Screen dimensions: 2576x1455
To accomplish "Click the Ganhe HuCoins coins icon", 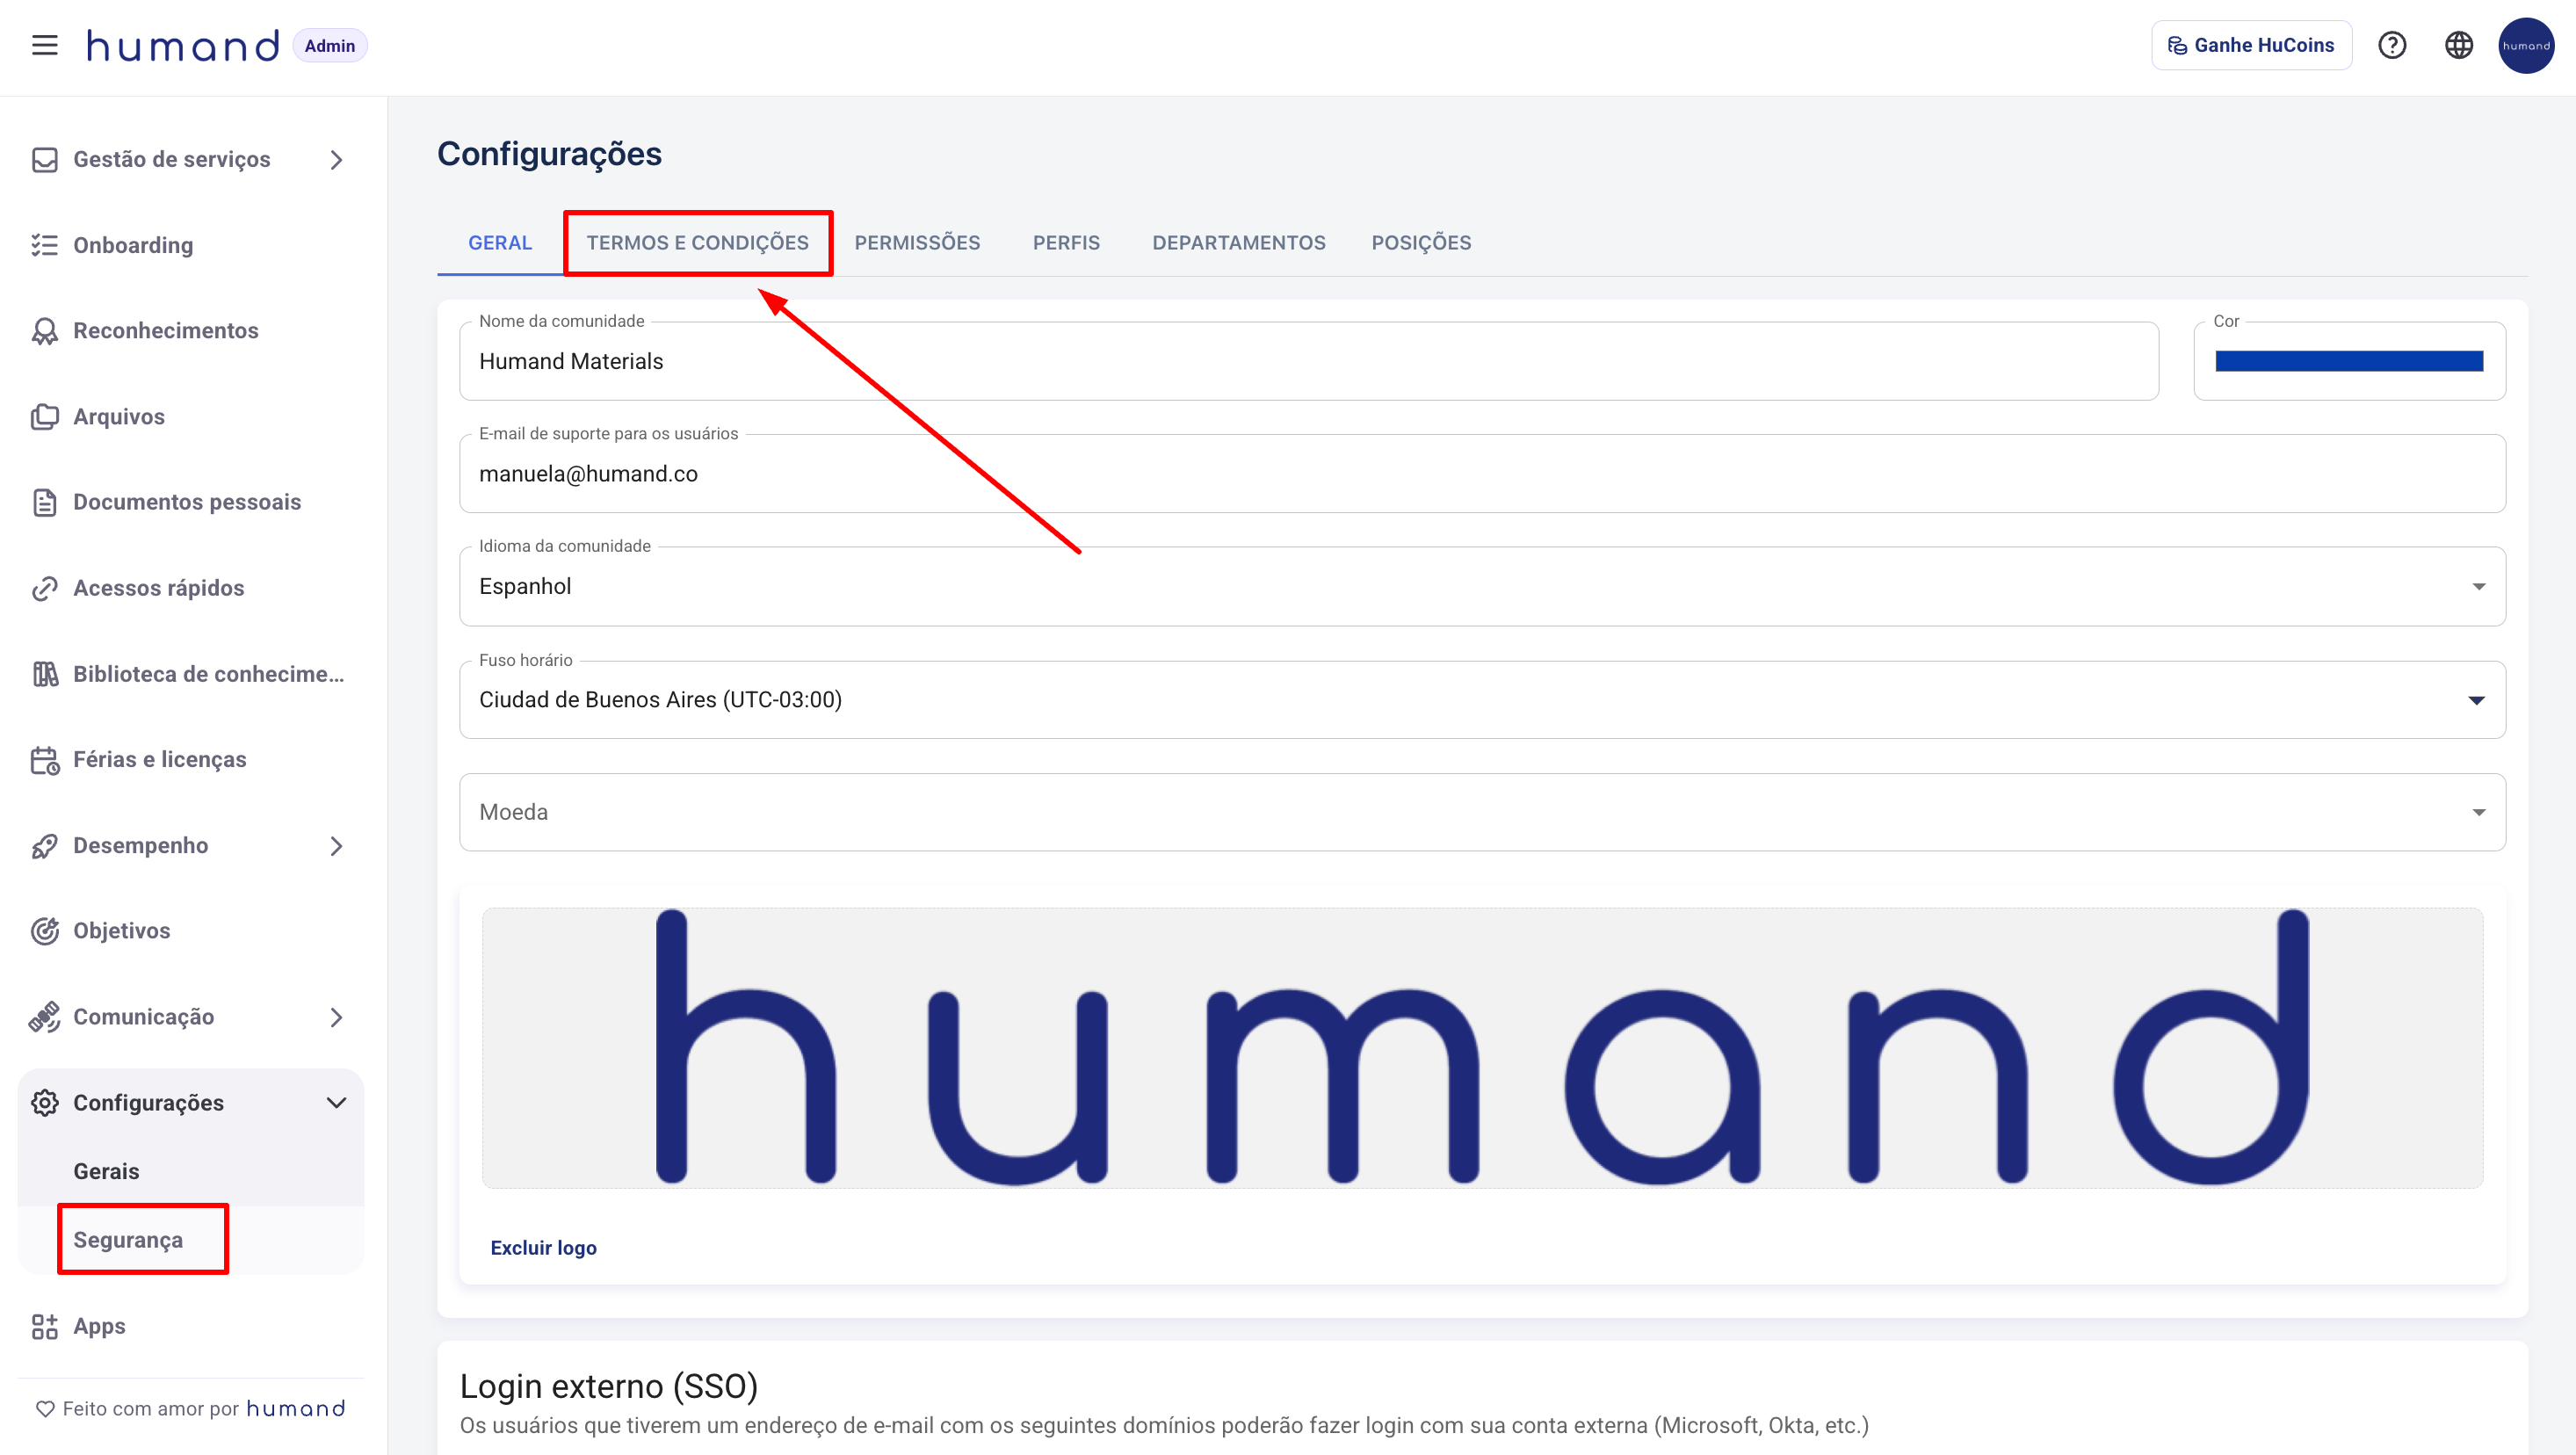I will 2177,46.
